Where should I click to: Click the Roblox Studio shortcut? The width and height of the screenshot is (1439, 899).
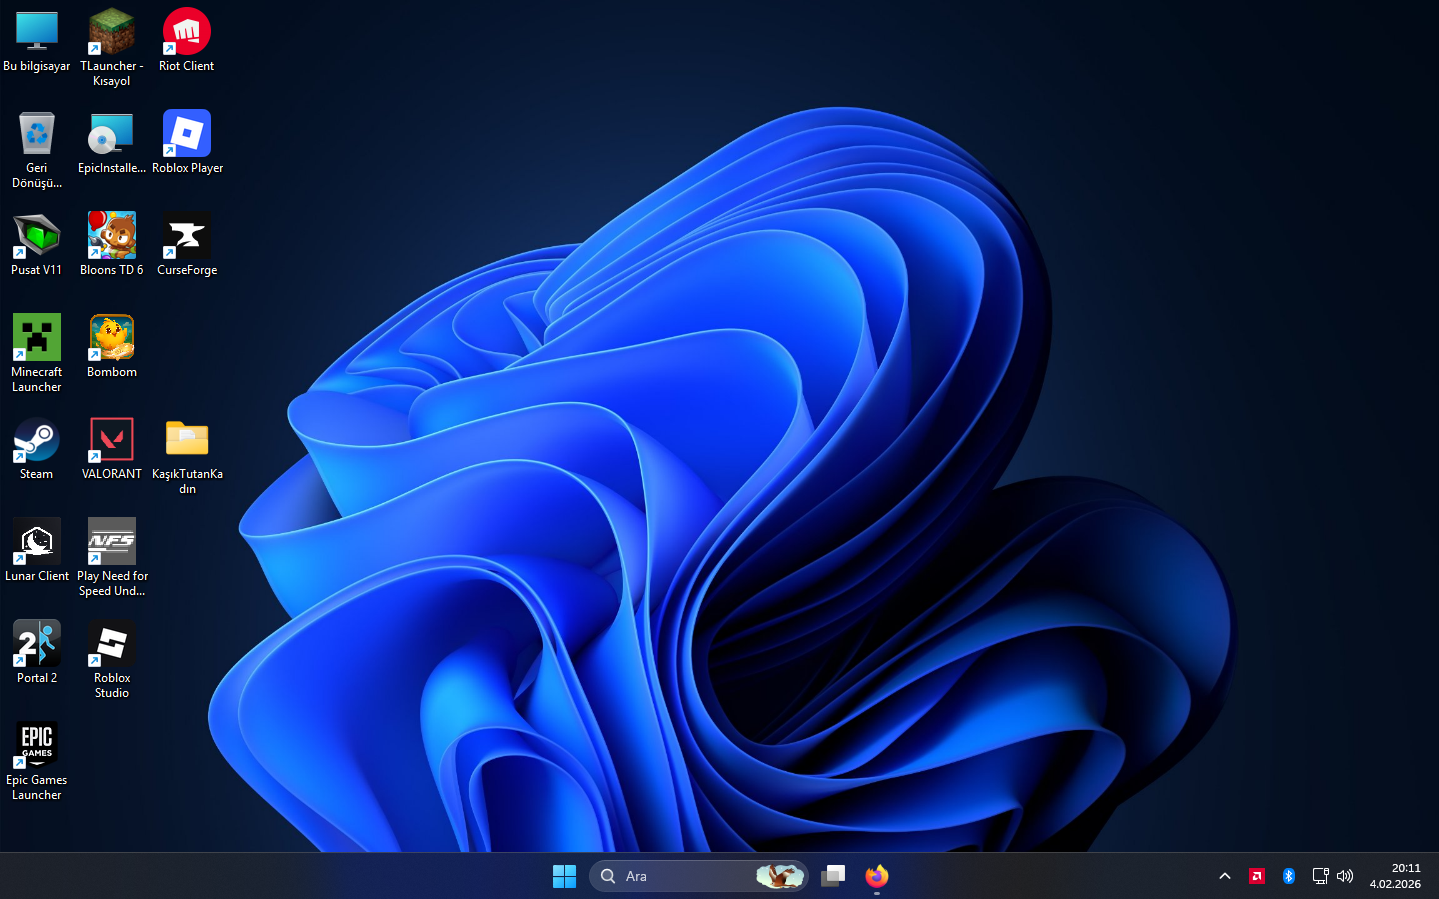point(111,644)
